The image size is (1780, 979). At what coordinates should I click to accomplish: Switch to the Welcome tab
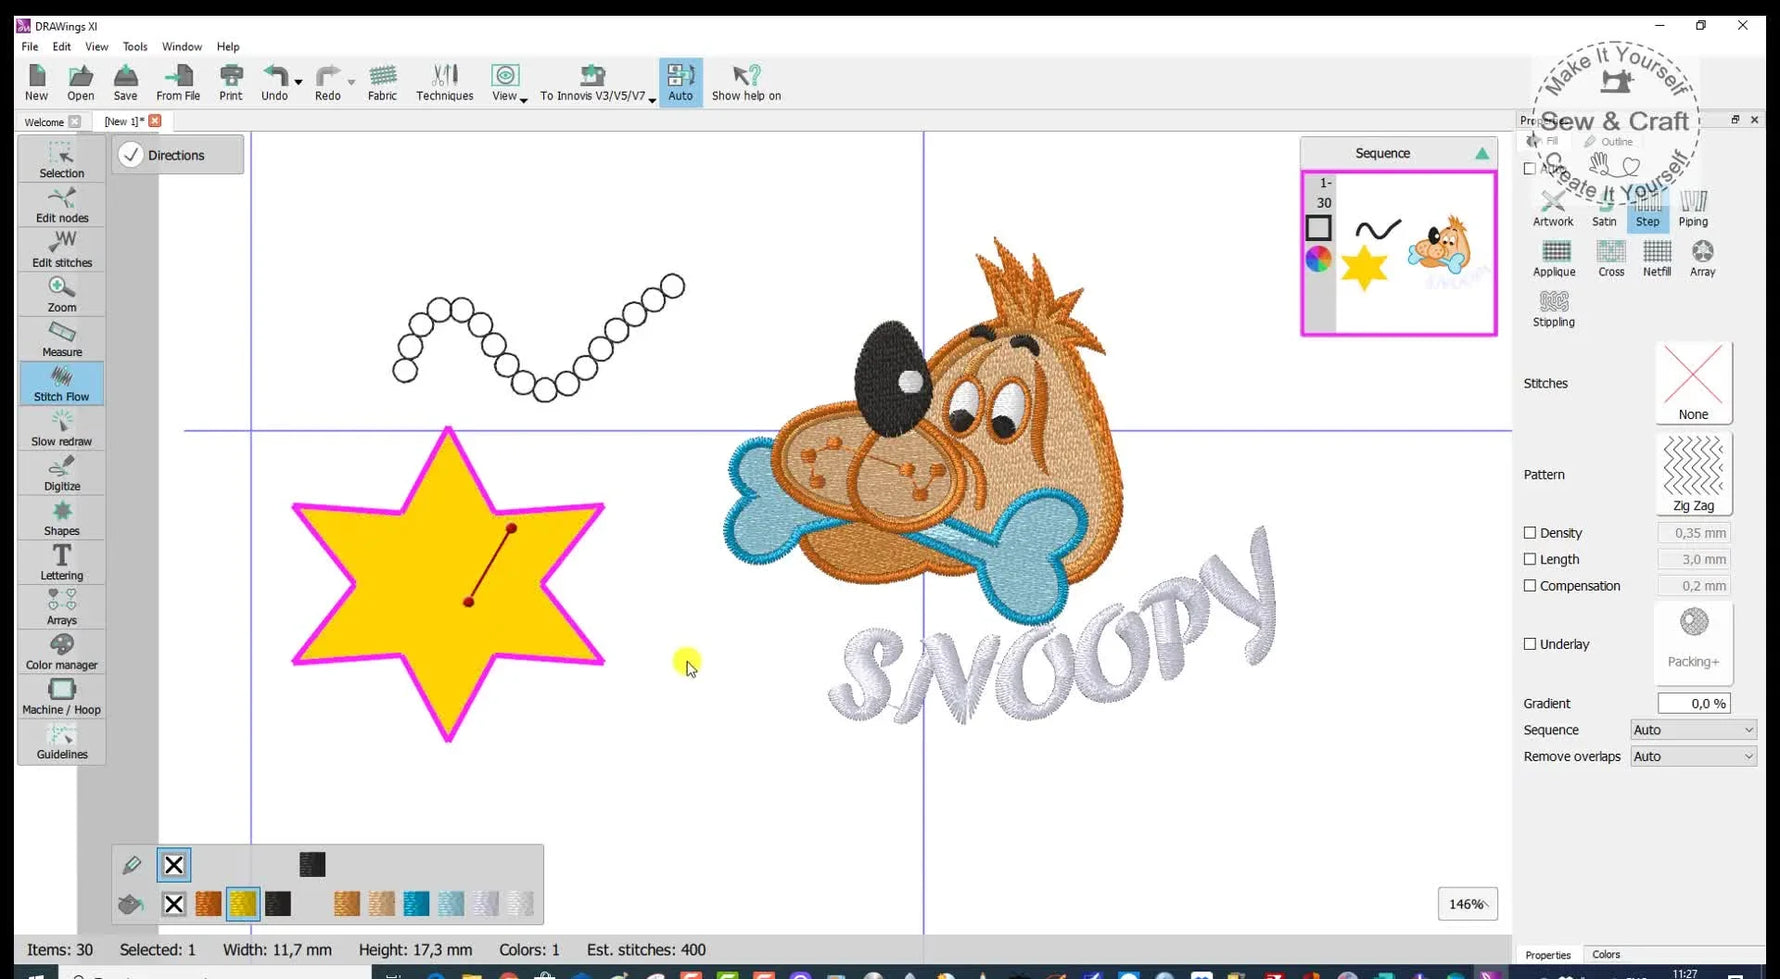44,121
